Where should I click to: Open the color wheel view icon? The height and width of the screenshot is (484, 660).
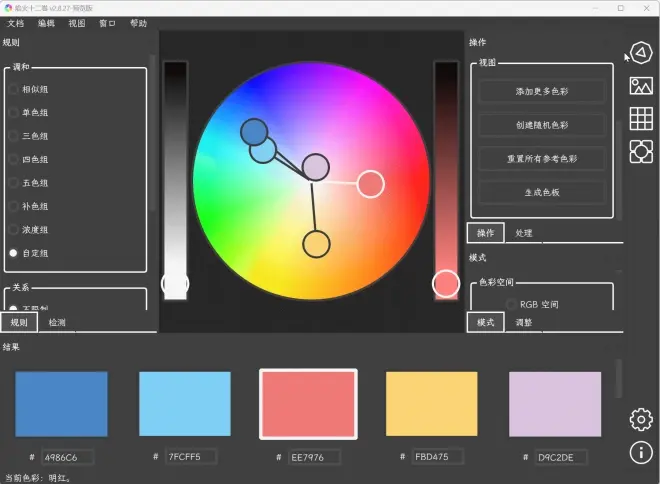point(641,52)
